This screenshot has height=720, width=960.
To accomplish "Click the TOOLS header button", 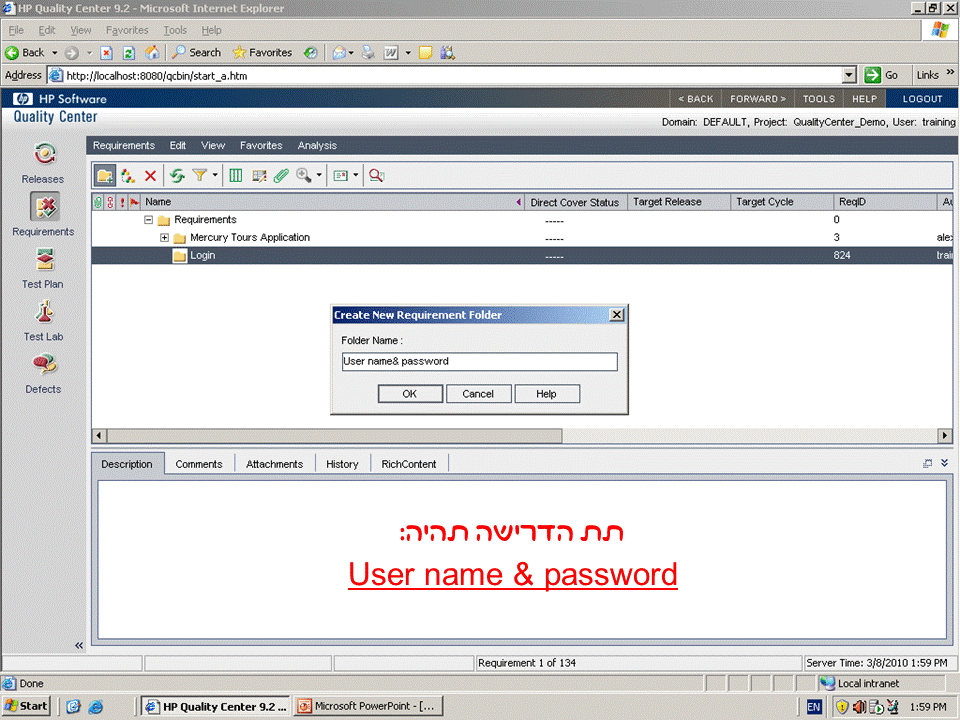I will [819, 99].
